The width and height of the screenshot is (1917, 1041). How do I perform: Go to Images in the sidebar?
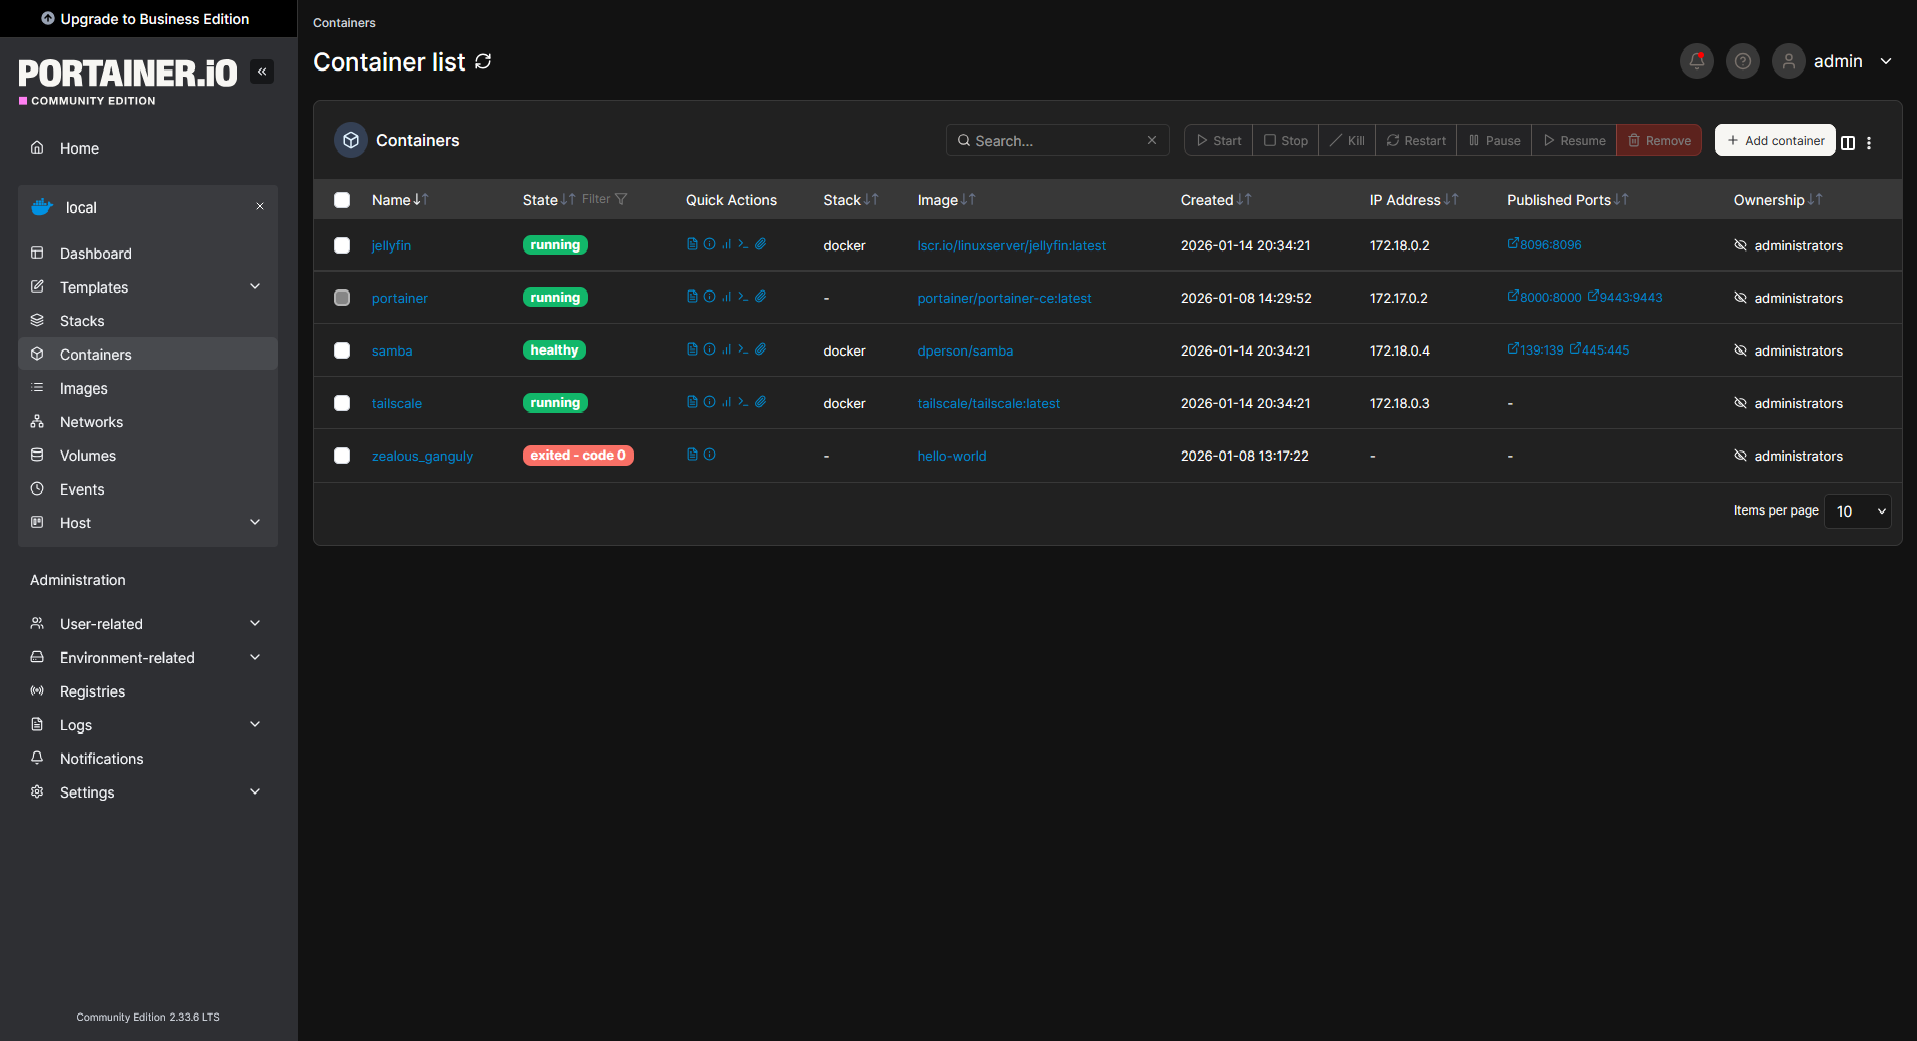(x=83, y=388)
